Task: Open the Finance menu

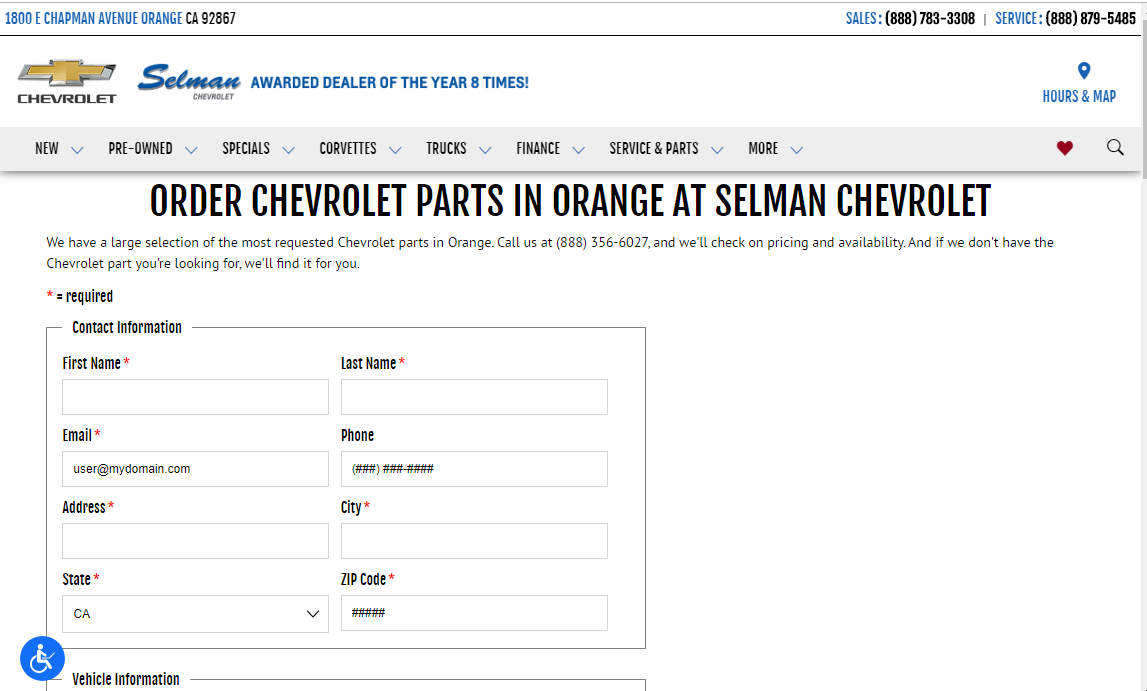Action: click(538, 148)
